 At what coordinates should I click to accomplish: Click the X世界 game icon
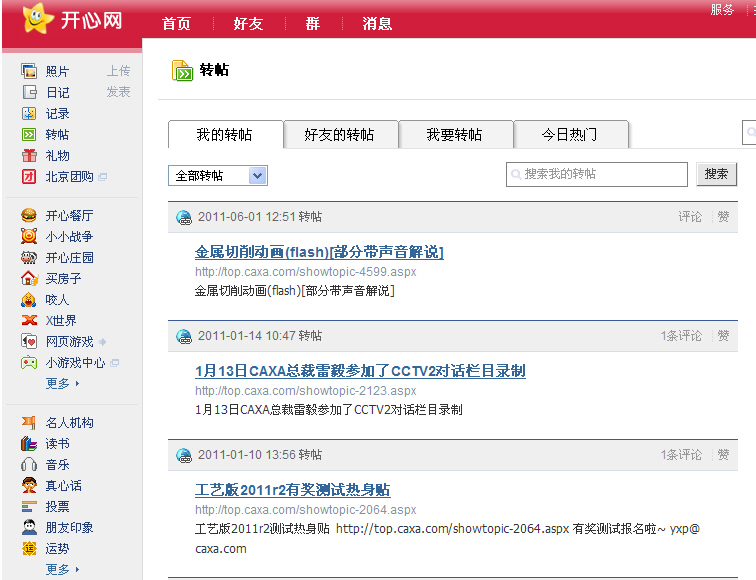point(29,320)
